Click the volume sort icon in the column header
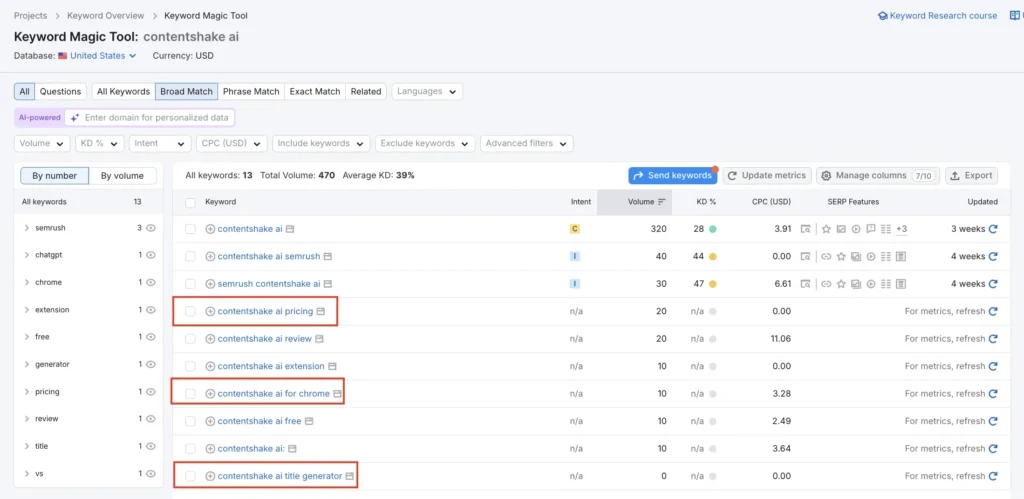Screen dimensions: 1024x499 [x=662, y=202]
